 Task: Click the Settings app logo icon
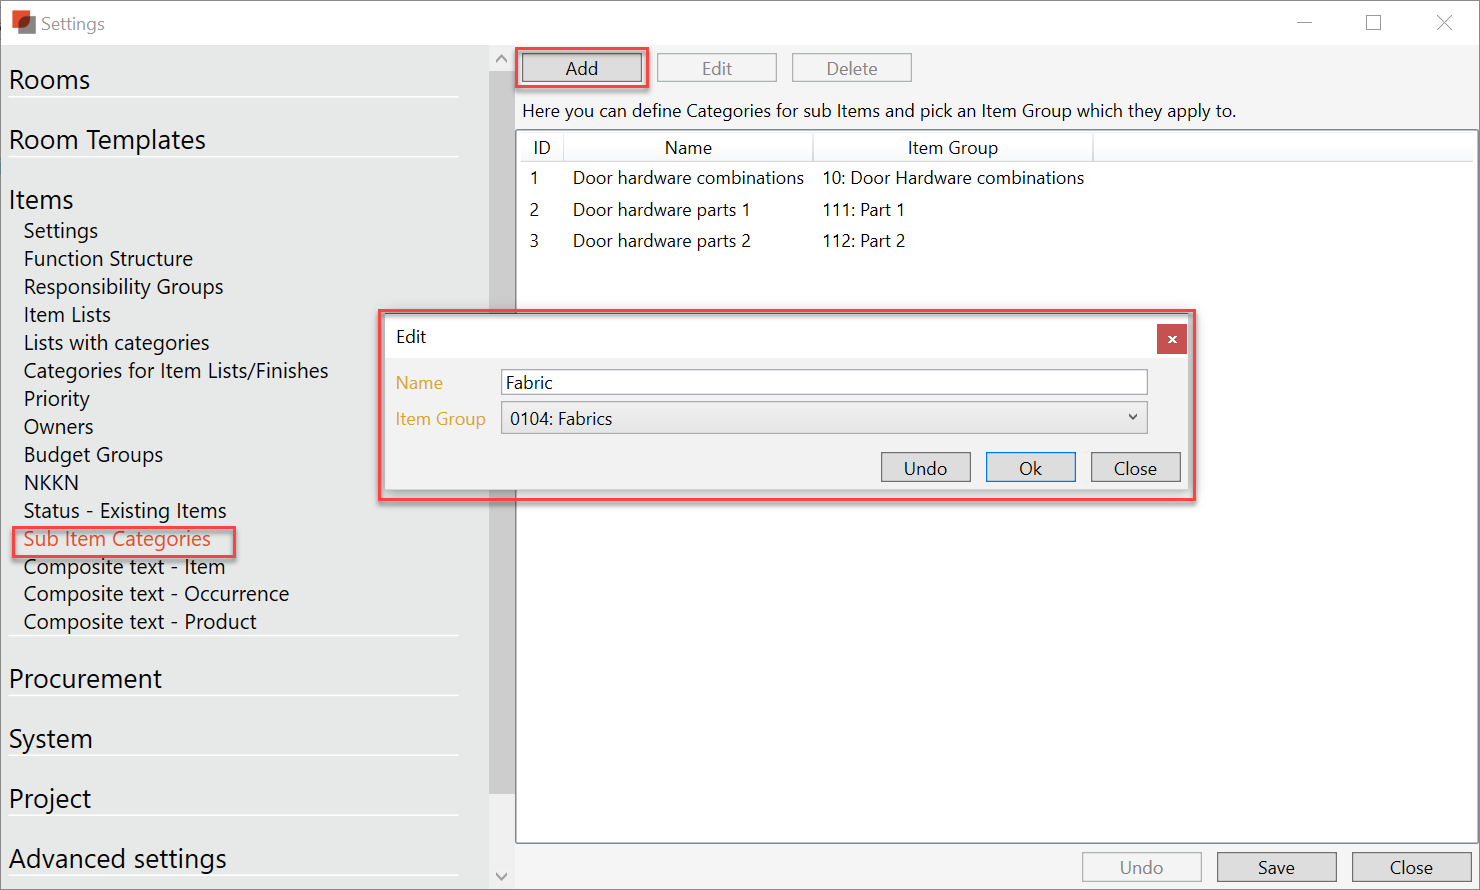(22, 22)
